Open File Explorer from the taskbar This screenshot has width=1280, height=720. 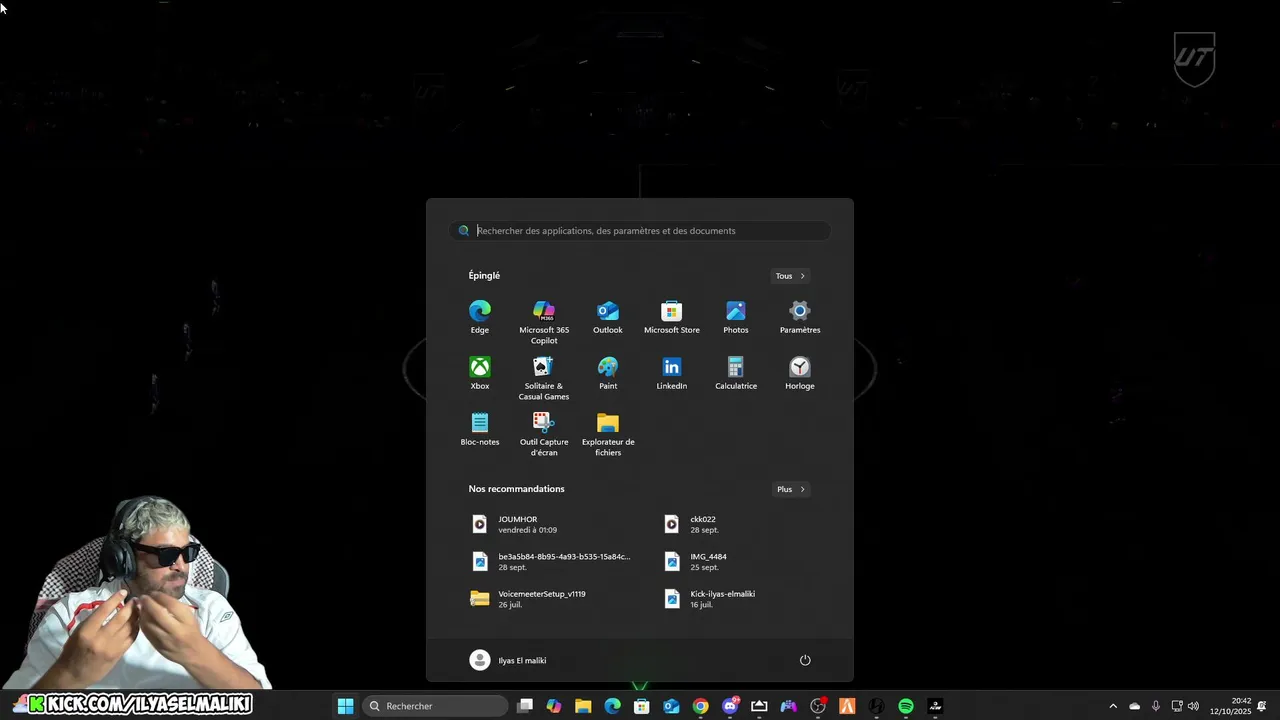(583, 706)
